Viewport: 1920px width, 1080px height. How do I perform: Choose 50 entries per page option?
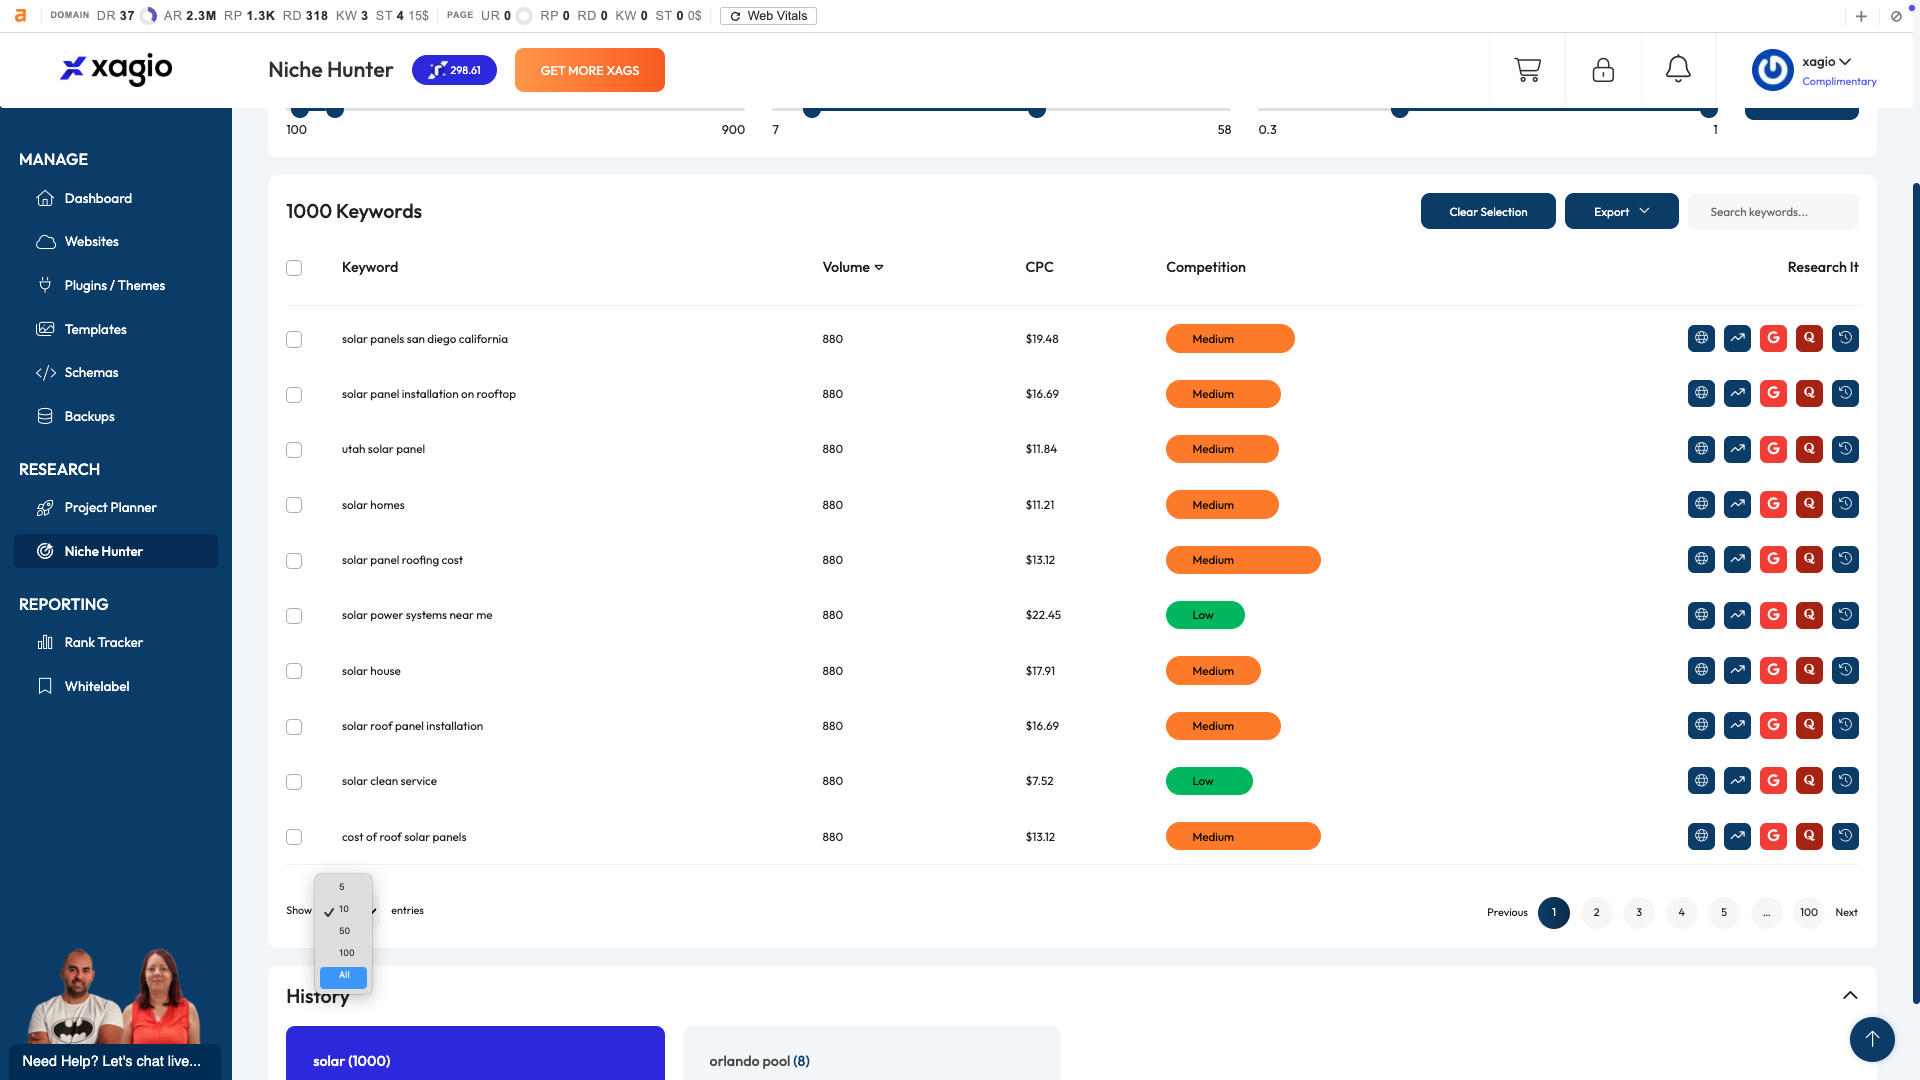343,931
